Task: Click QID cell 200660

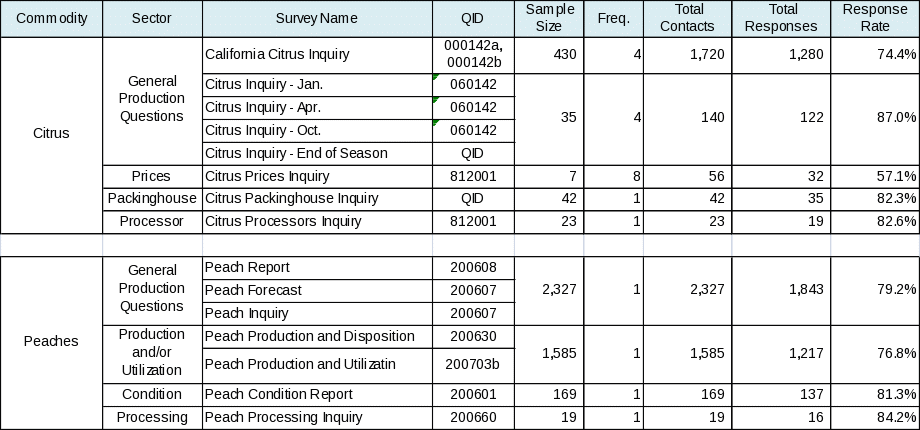Action: pyautogui.click(x=473, y=418)
